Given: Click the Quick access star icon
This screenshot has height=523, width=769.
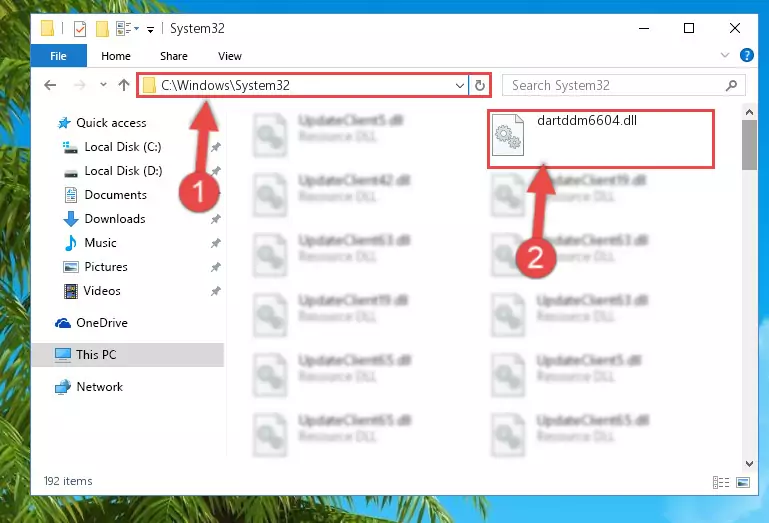Looking at the screenshot, I should tap(64, 123).
